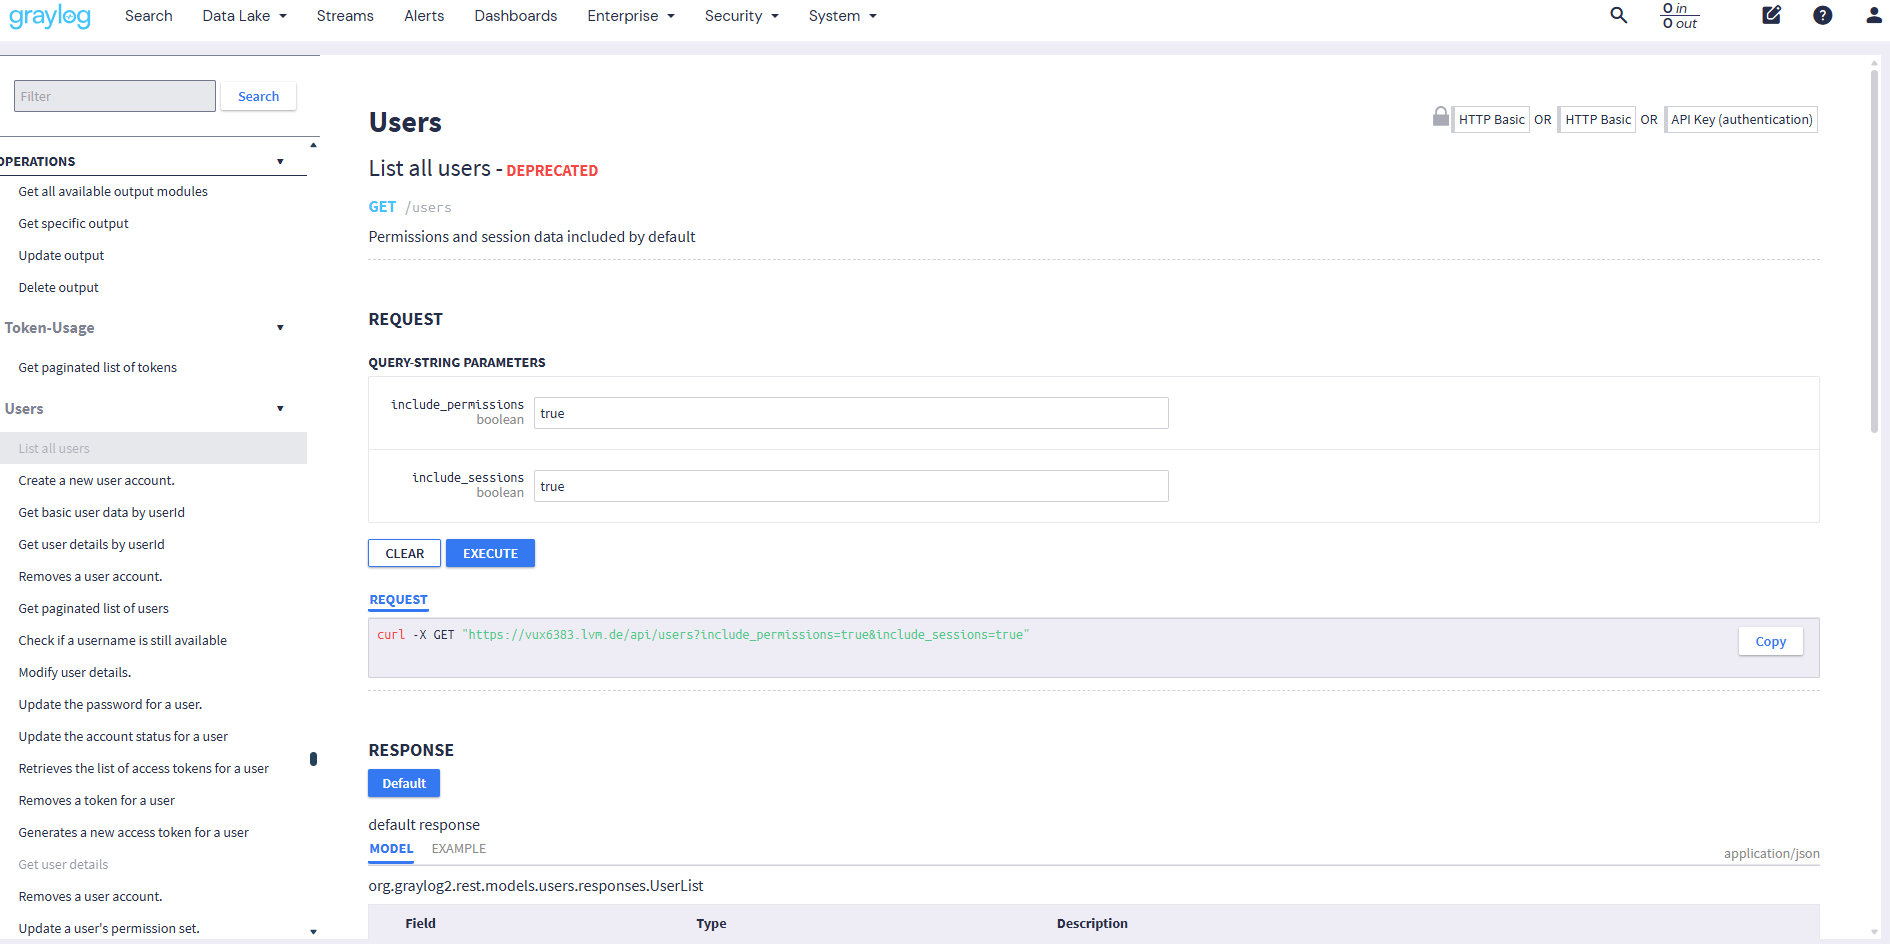Click the Graylog logo
This screenshot has height=944, width=1890.
coord(50,16)
